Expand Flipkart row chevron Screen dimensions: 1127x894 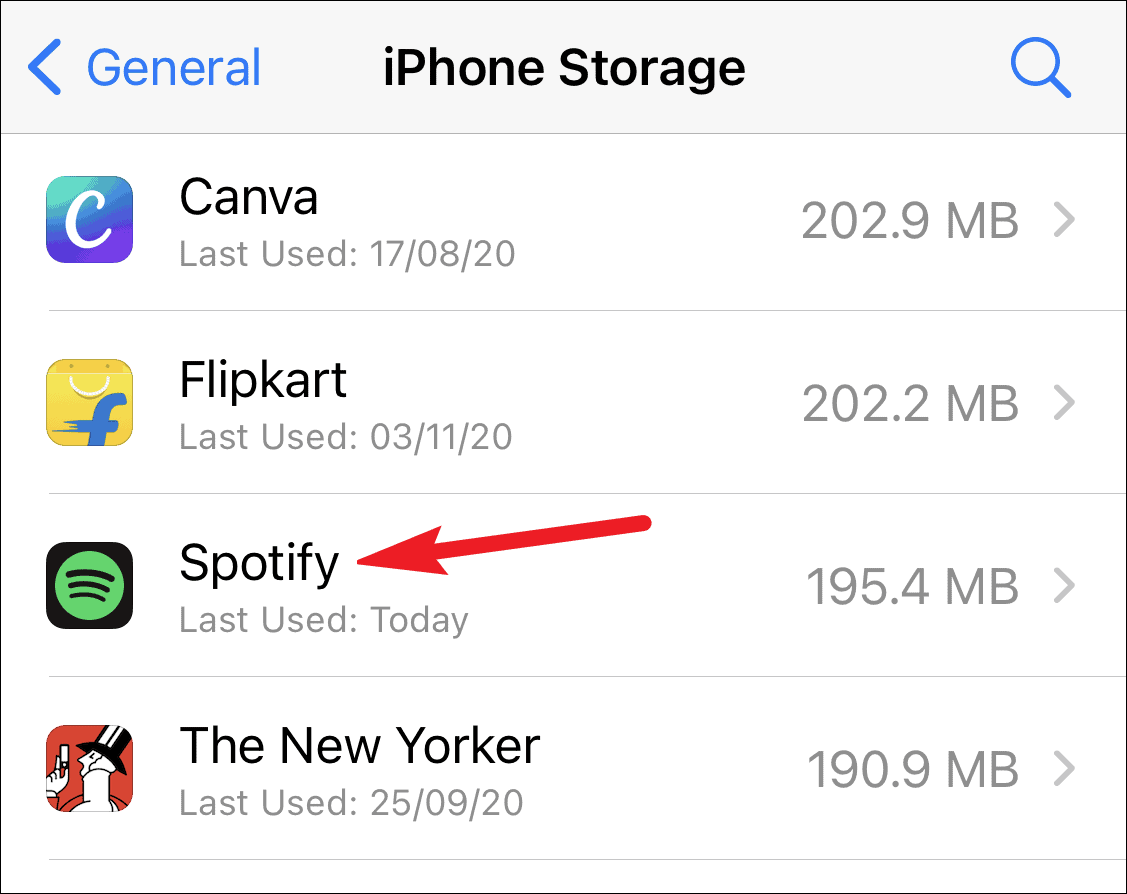1064,402
